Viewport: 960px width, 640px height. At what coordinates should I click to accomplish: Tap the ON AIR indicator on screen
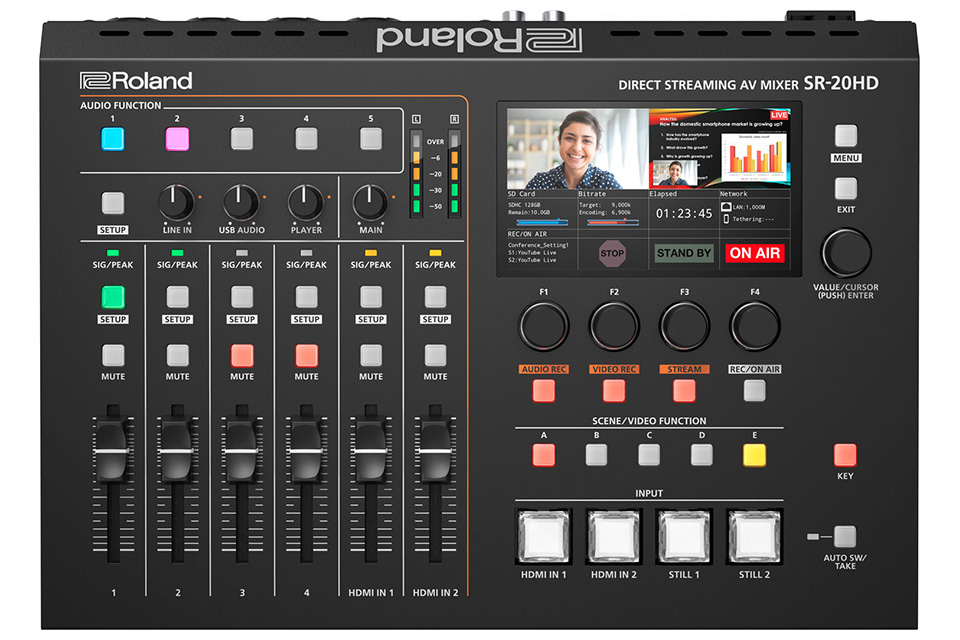755,253
